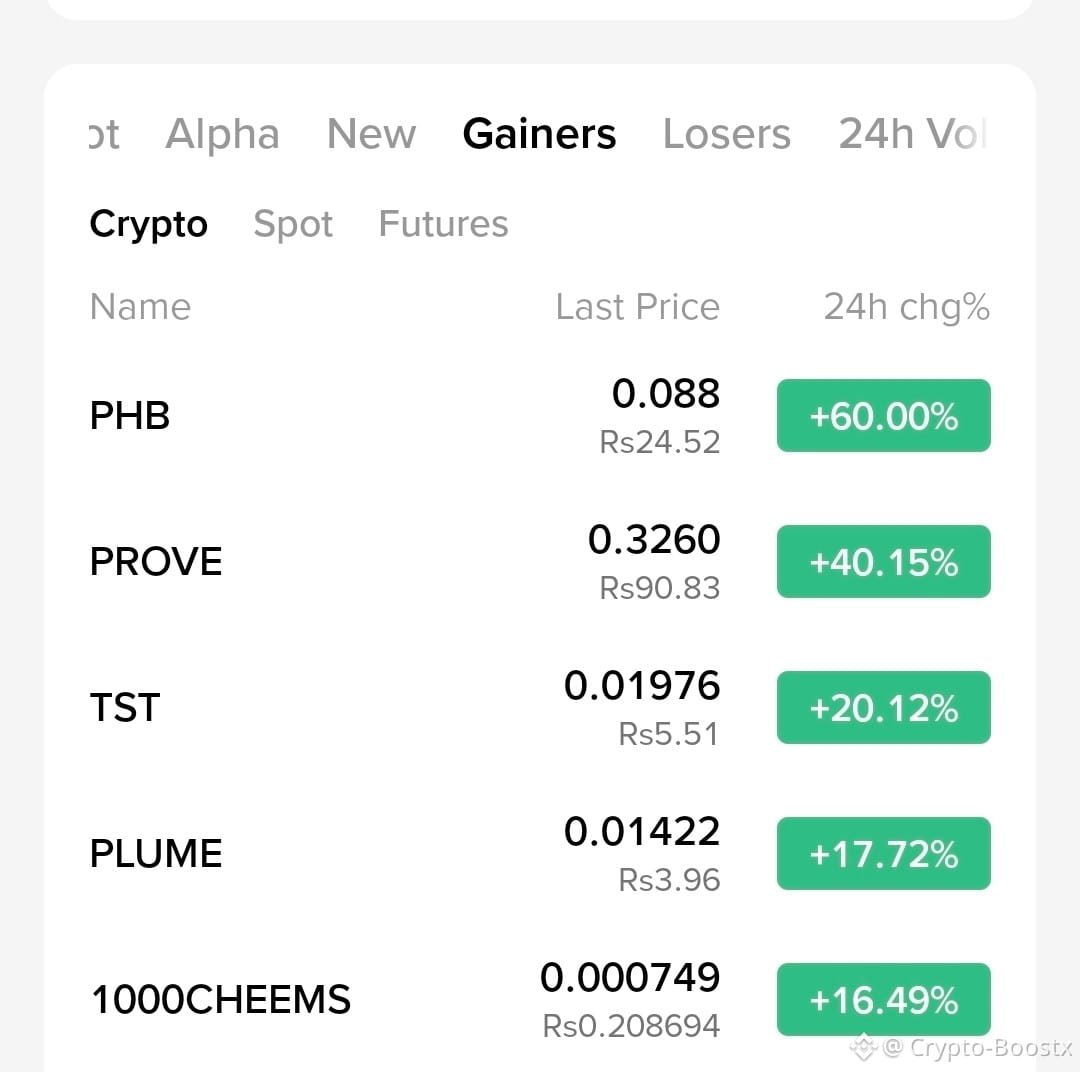Viewport: 1080px width, 1072px height.
Task: Open the 24h Vol tab
Action: [913, 134]
